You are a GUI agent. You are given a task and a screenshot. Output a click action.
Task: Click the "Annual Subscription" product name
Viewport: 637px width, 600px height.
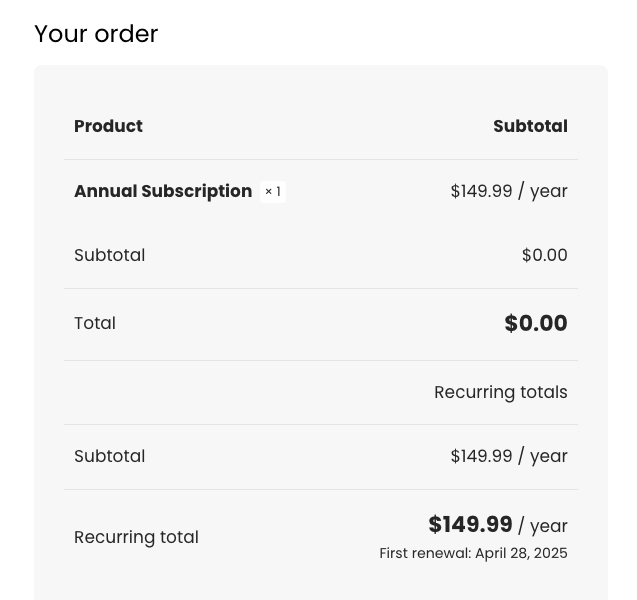coord(163,191)
